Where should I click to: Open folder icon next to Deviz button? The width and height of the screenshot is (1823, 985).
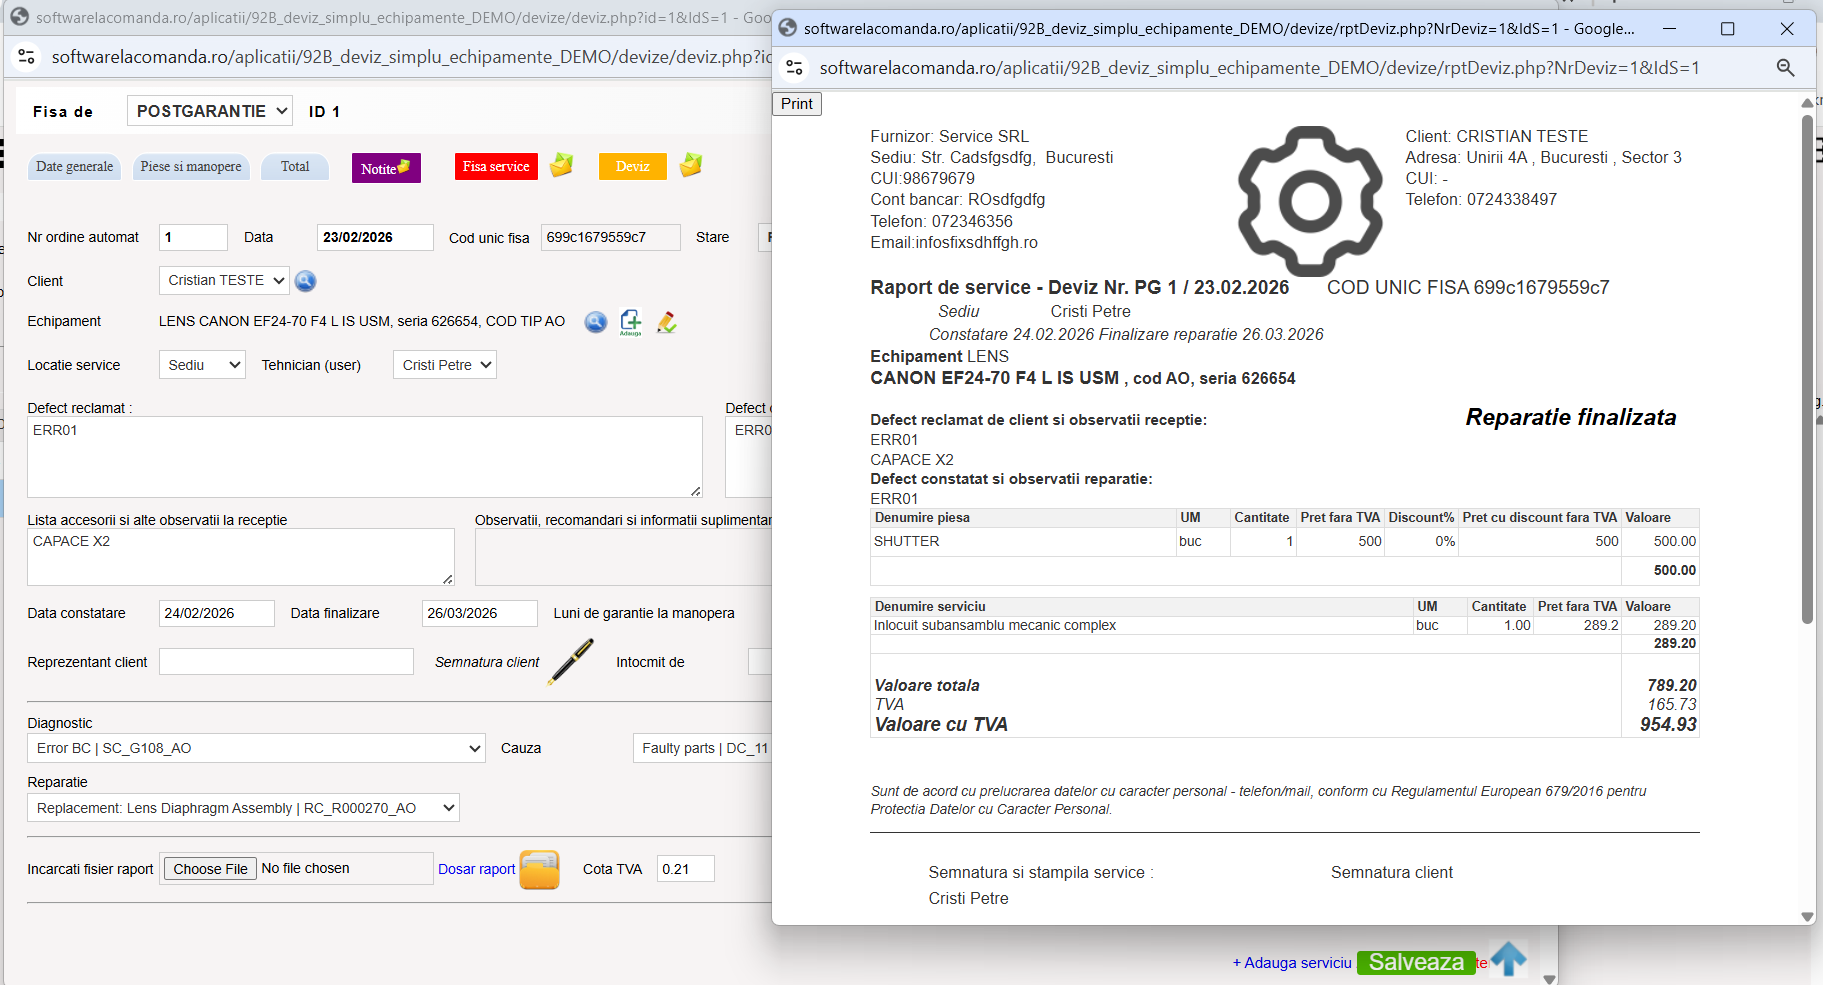coord(691,165)
